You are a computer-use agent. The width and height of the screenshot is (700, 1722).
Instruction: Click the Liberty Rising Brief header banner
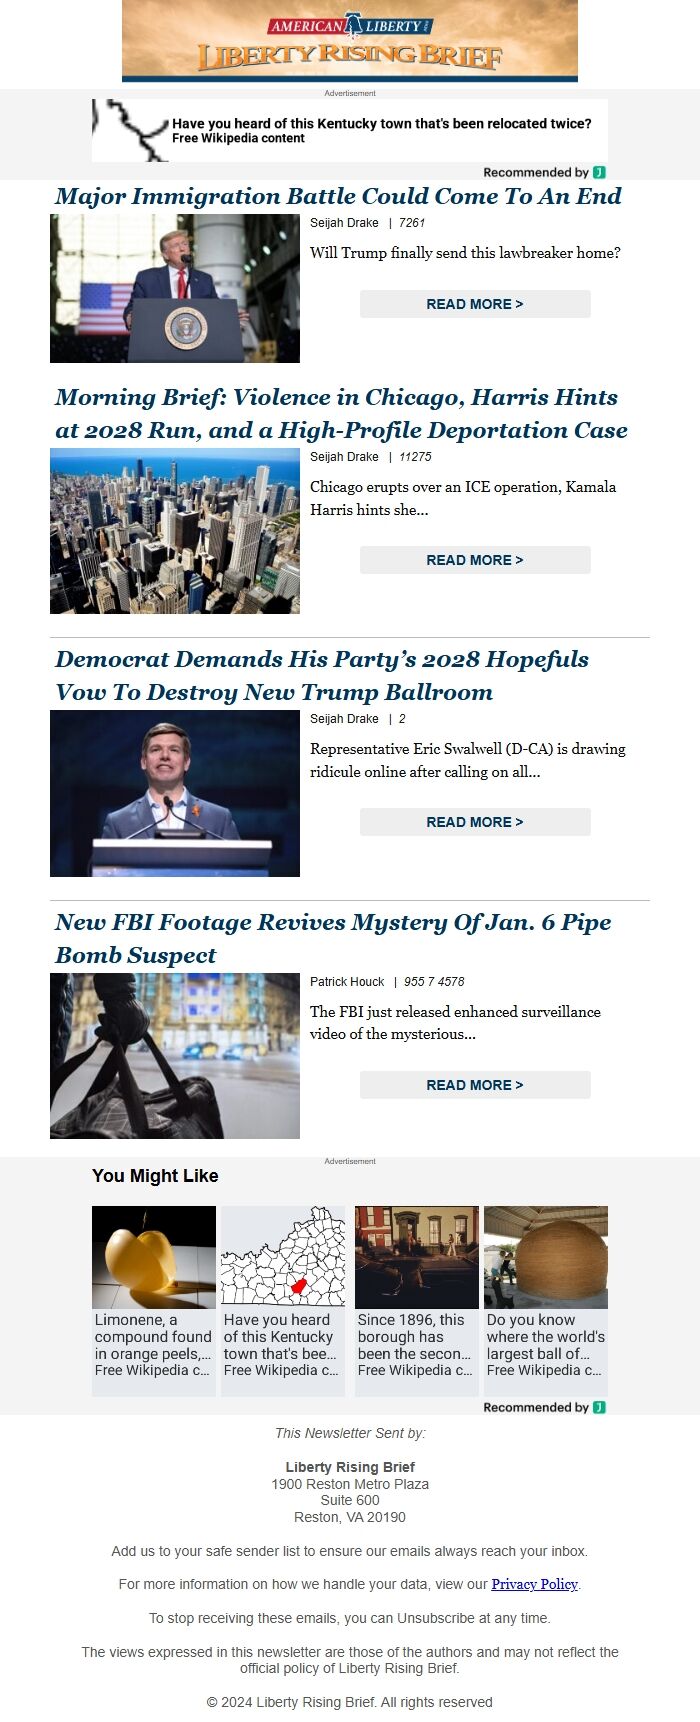[350, 40]
